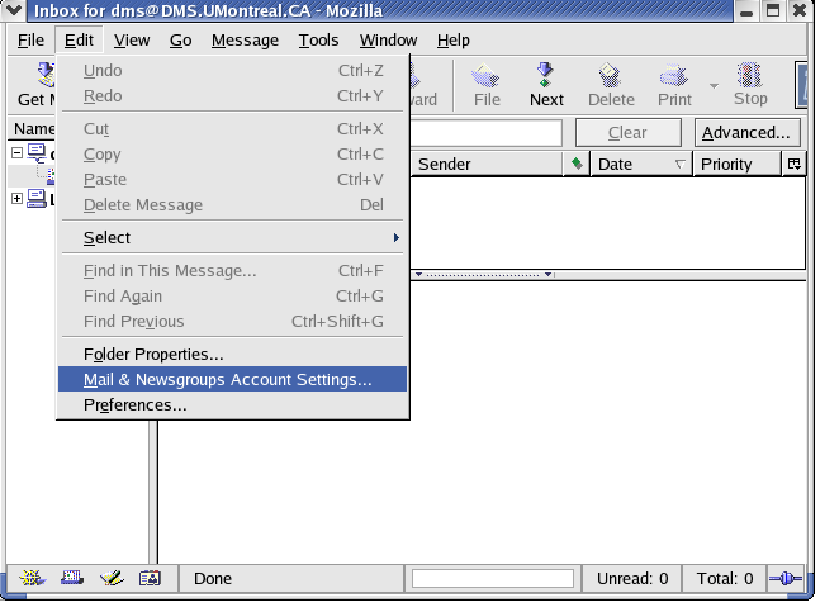Screen dimensions: 815x601
Task: Open the Tools menu
Action: tap(318, 40)
